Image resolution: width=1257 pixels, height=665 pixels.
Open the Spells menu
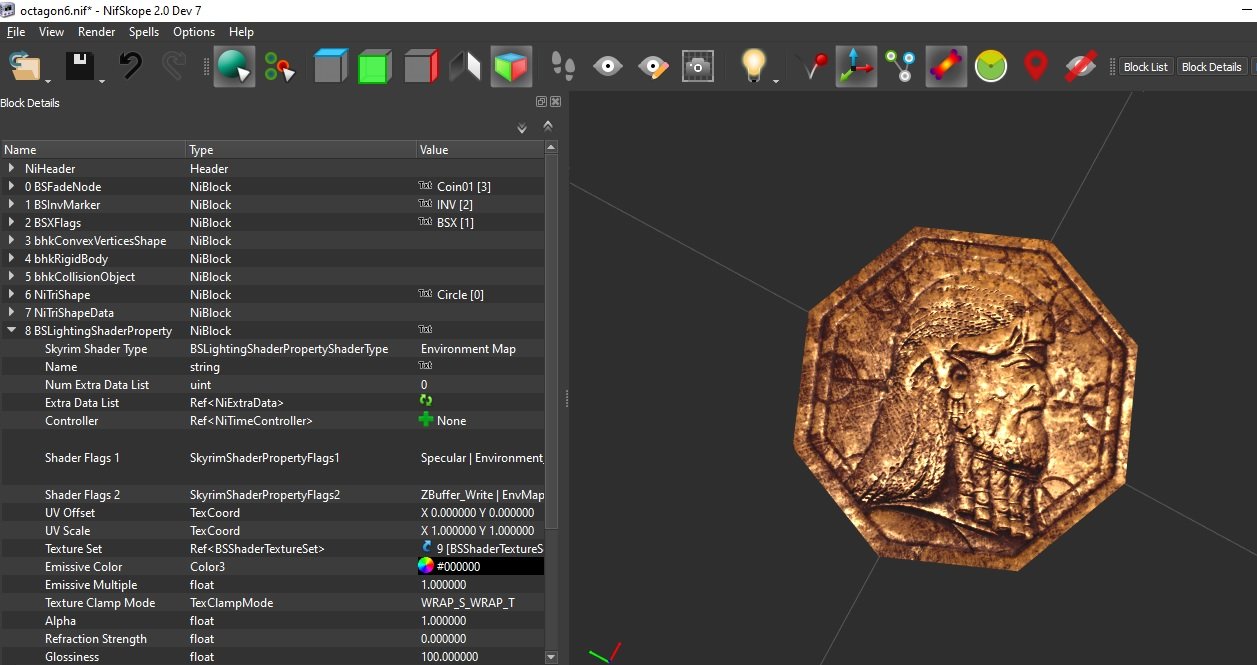(x=144, y=32)
